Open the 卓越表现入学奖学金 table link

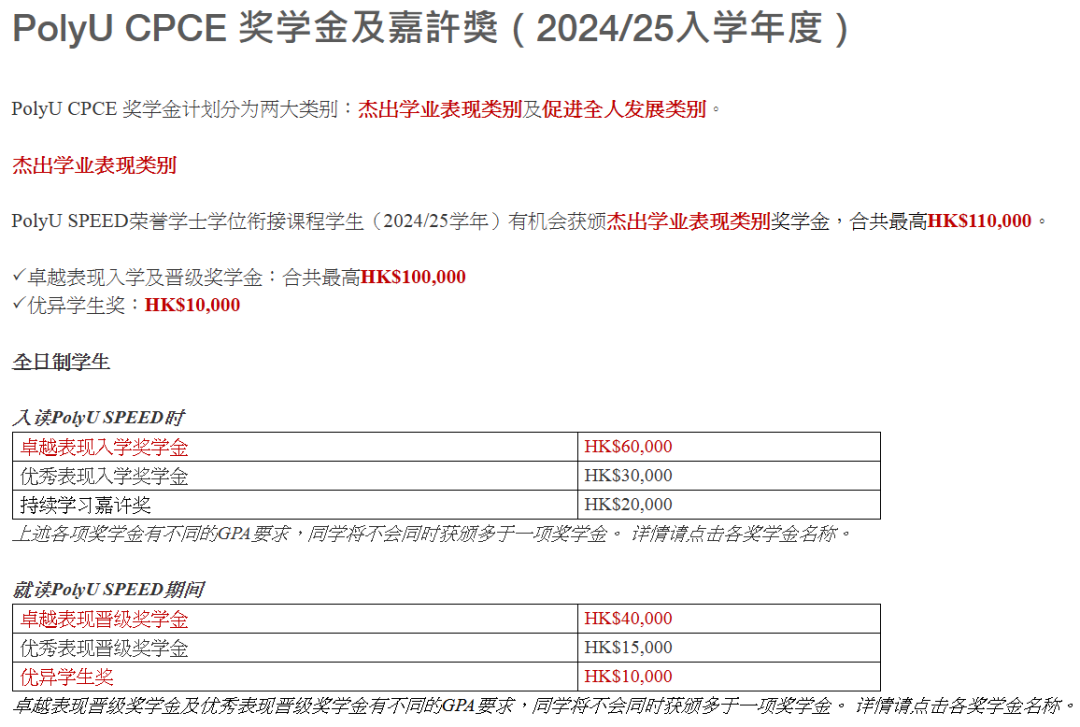104,447
